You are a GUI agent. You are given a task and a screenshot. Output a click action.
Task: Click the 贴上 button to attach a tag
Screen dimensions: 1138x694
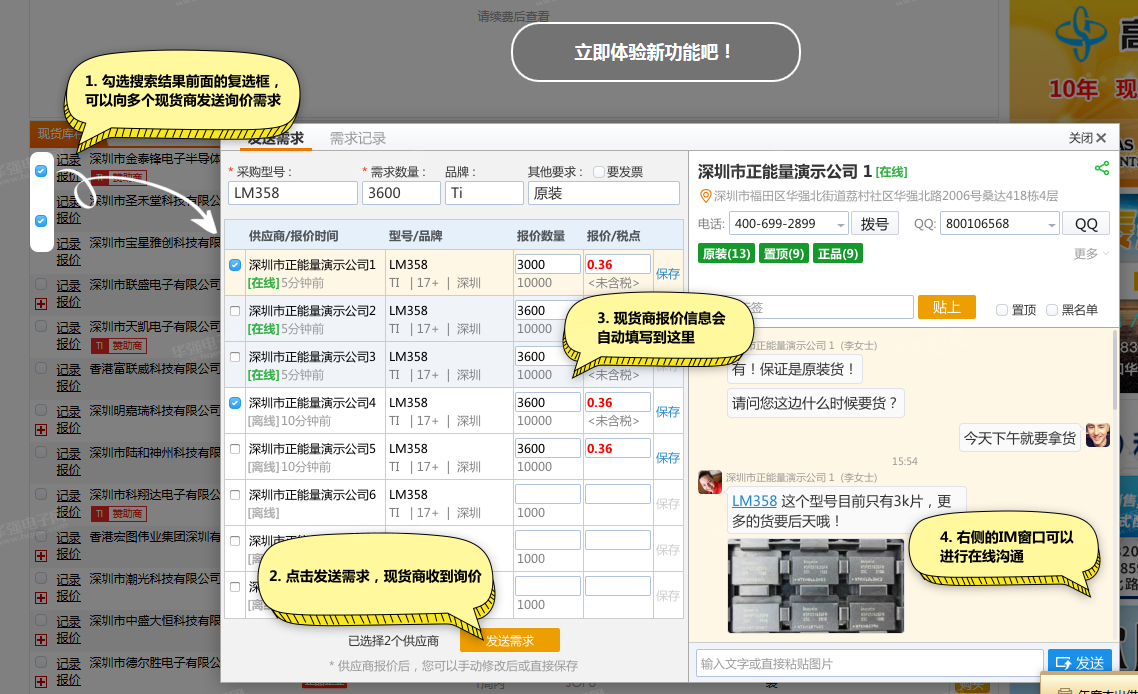pos(945,307)
